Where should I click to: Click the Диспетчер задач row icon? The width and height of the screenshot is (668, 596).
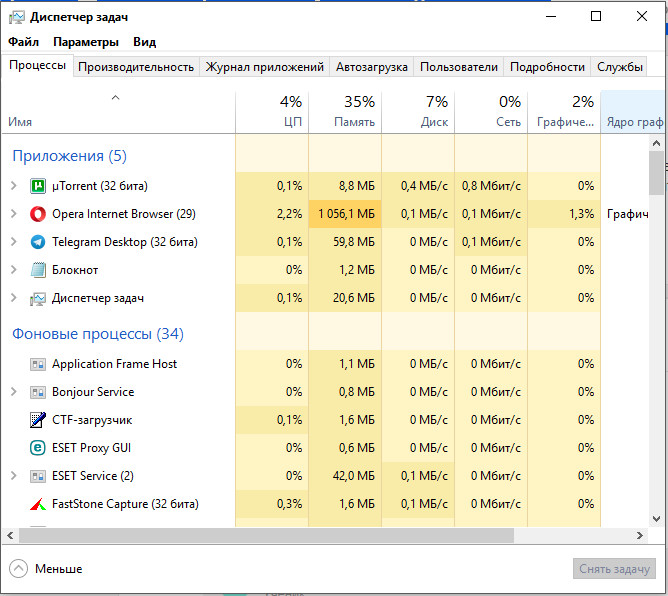pos(38,298)
